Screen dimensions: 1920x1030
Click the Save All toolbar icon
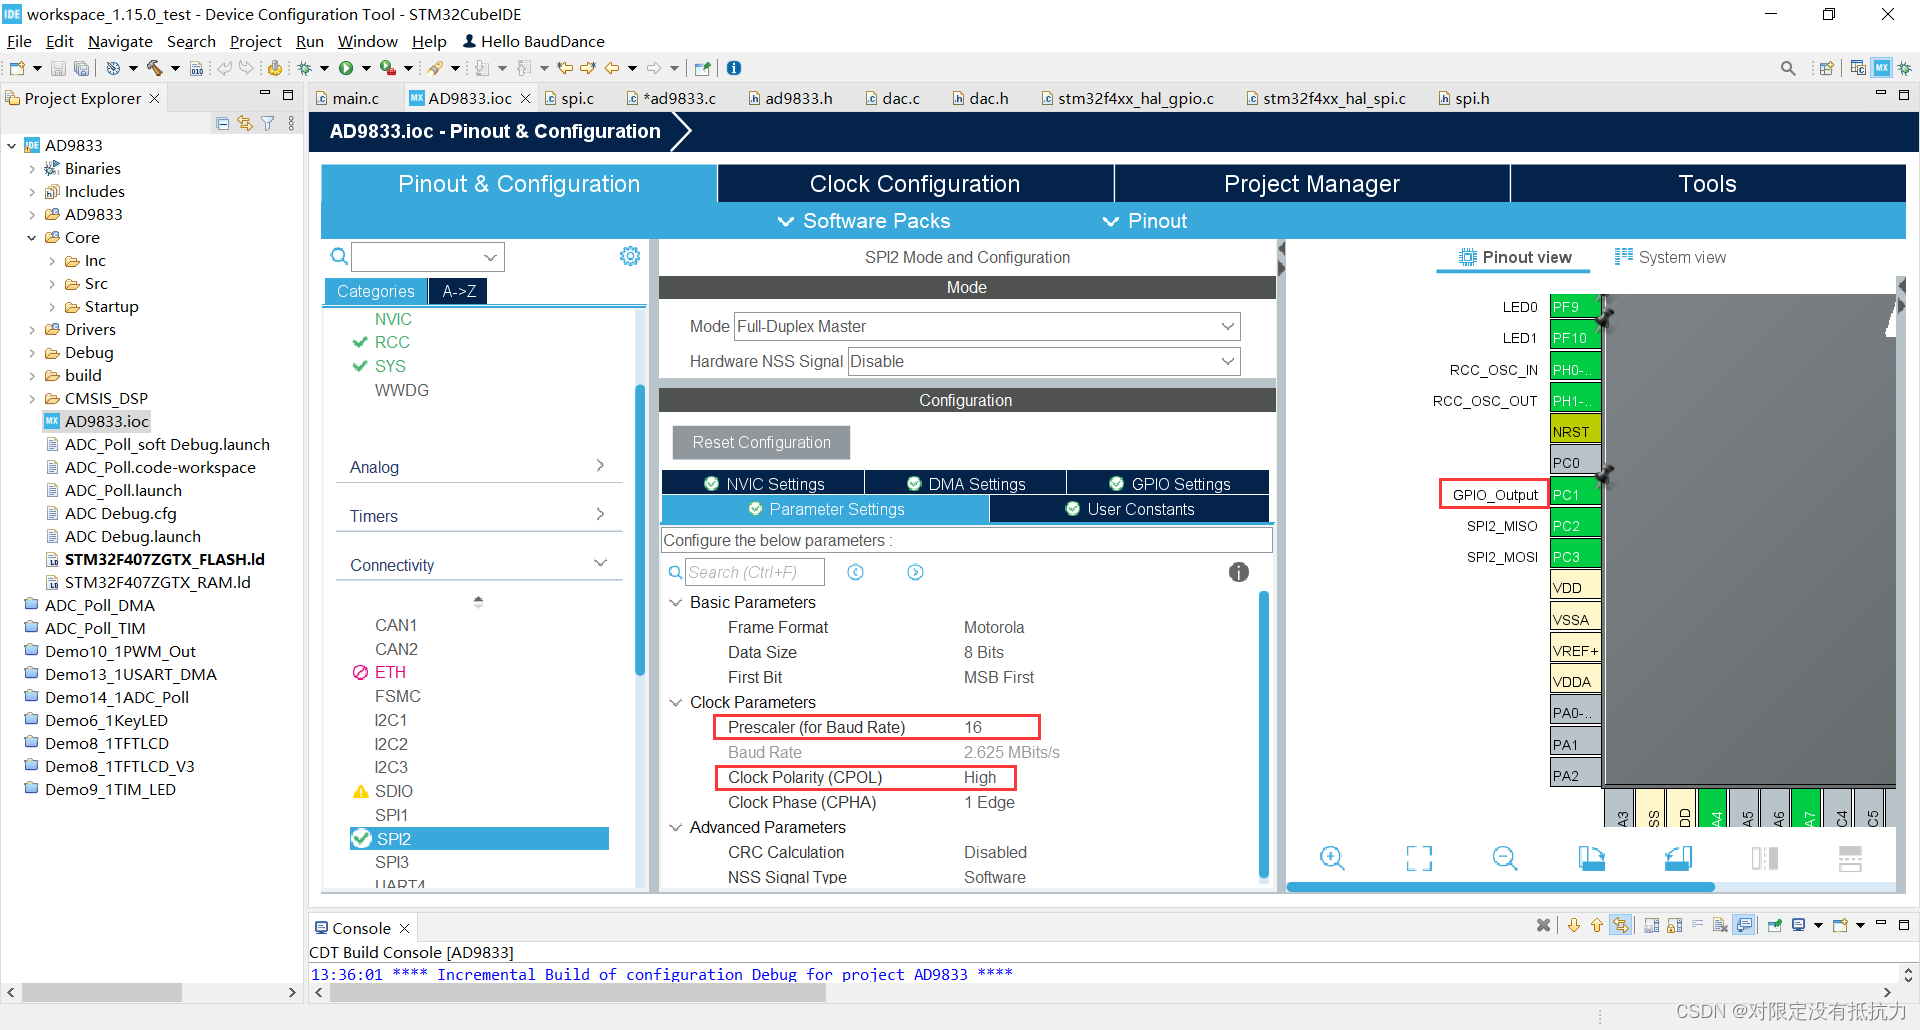click(82, 68)
